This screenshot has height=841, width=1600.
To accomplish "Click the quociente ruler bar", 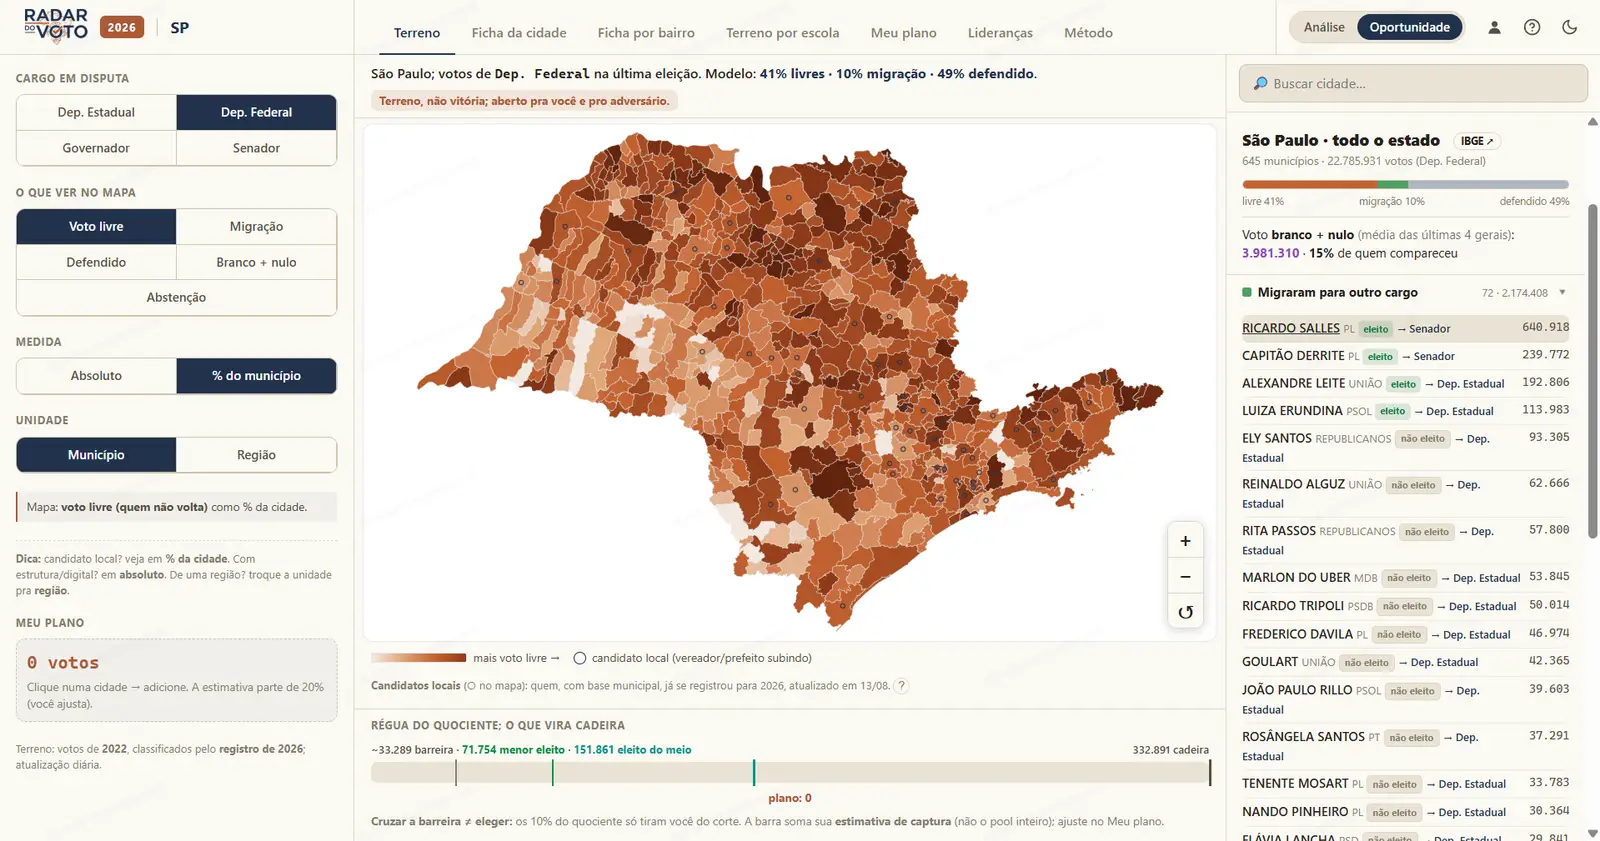I will [x=790, y=772].
